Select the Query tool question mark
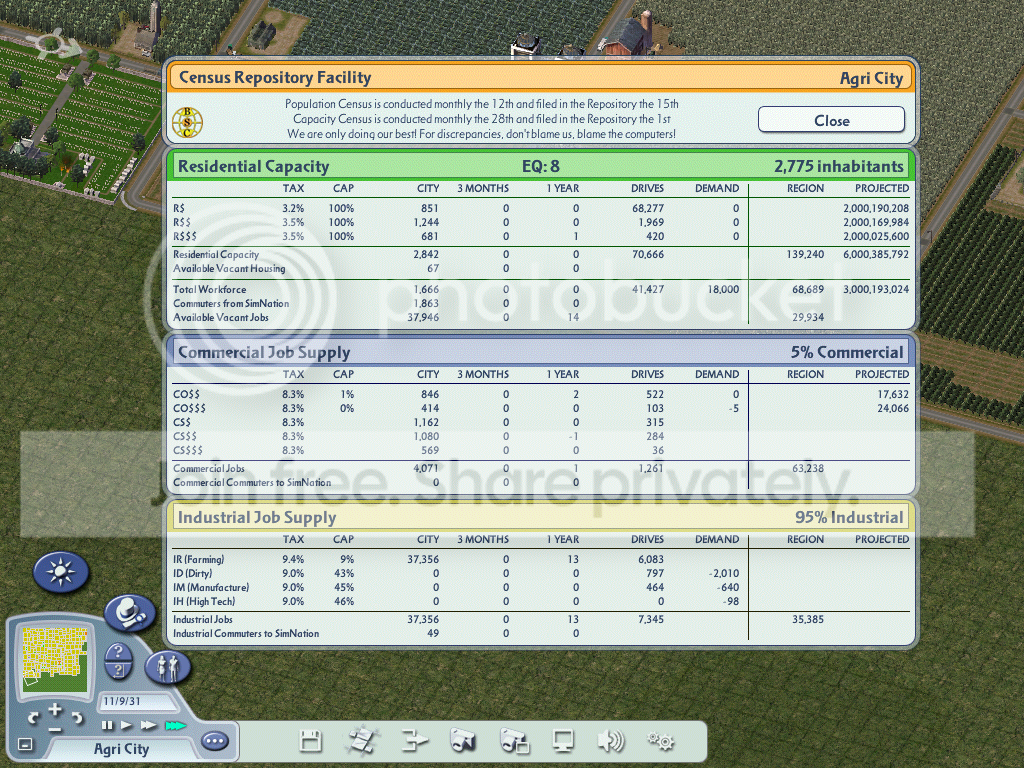Screen dimensions: 1024x768 click(118, 651)
